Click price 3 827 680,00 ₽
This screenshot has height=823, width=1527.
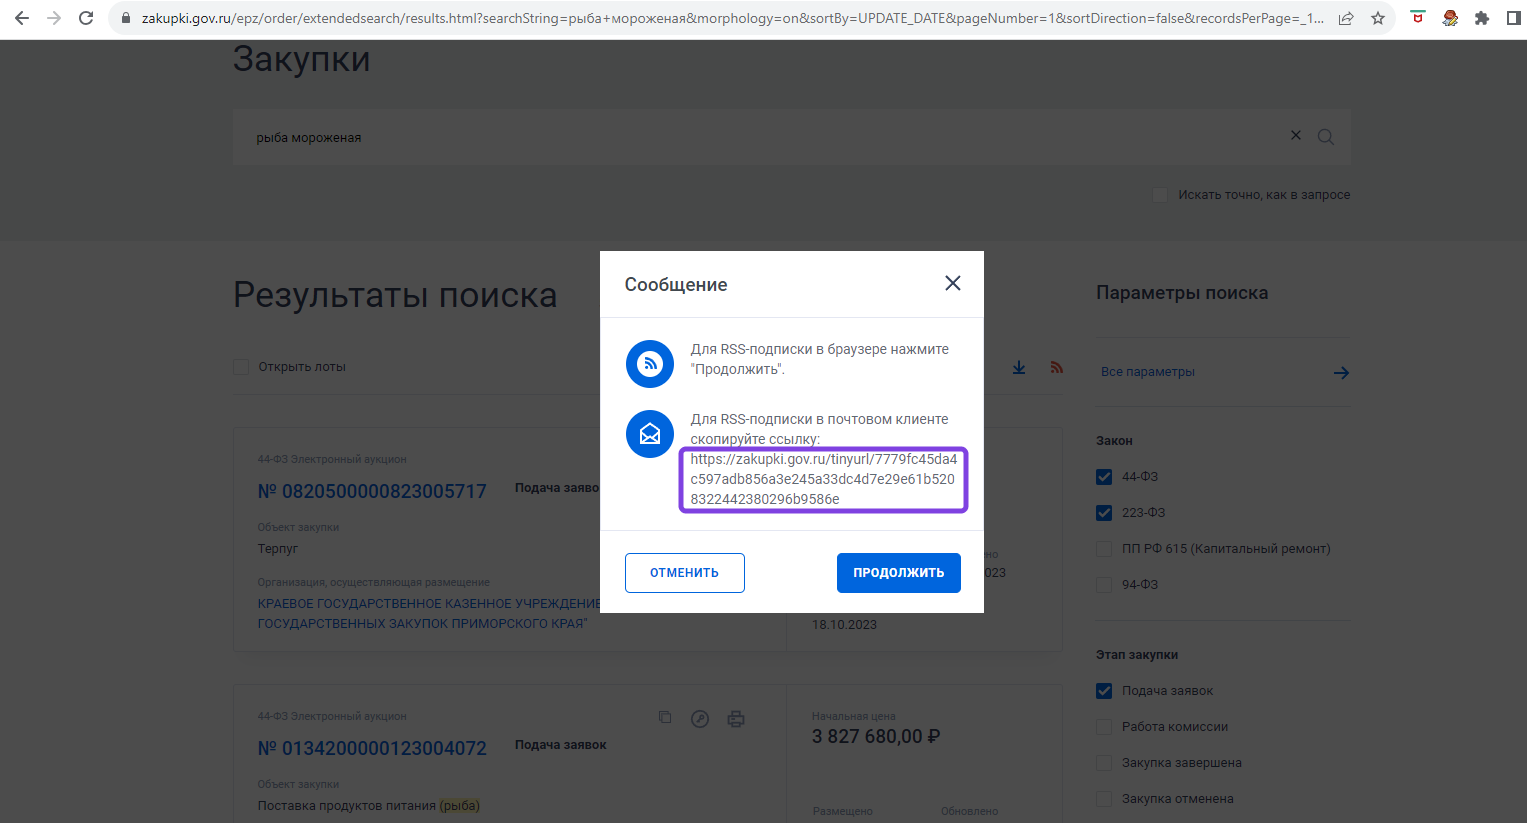[x=876, y=737]
